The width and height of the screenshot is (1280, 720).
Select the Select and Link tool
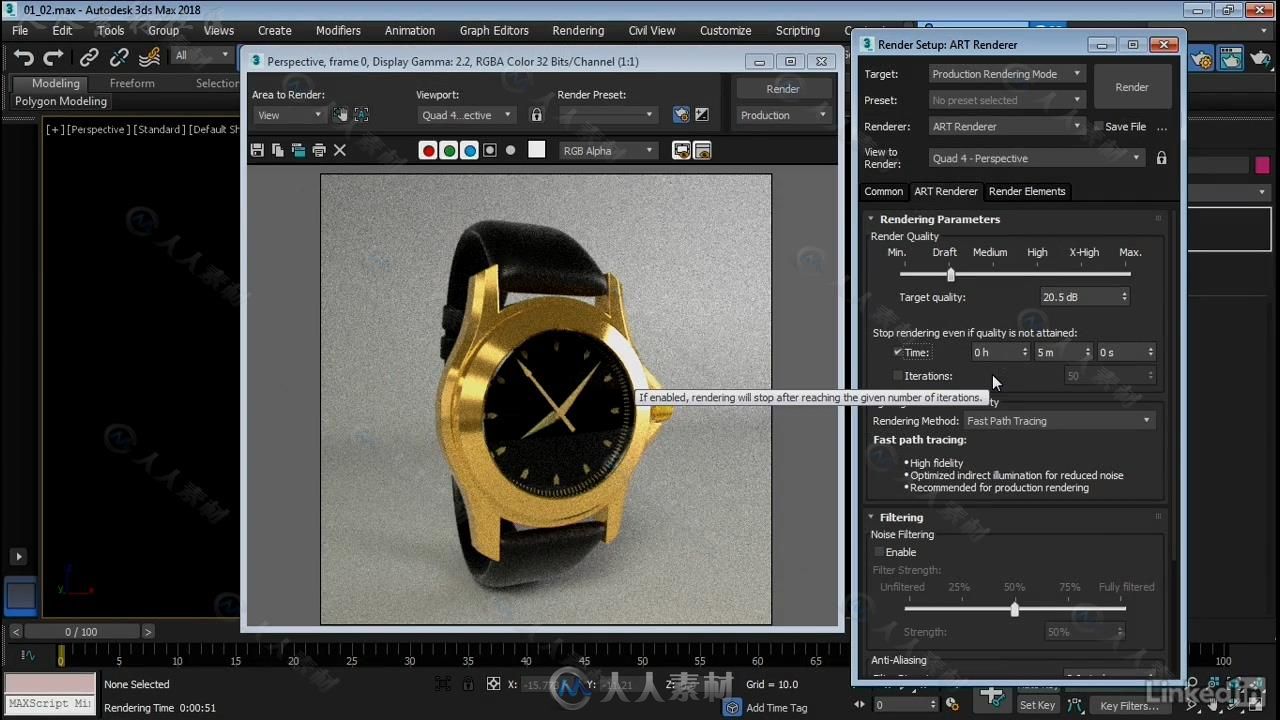(x=89, y=57)
